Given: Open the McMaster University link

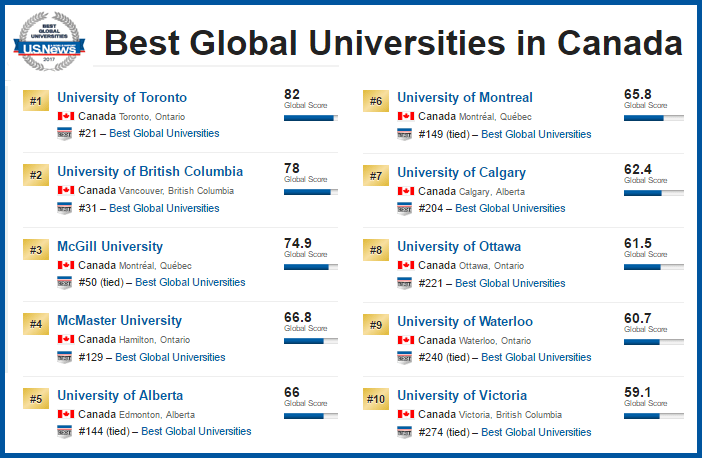Looking at the screenshot, I should pos(120,321).
